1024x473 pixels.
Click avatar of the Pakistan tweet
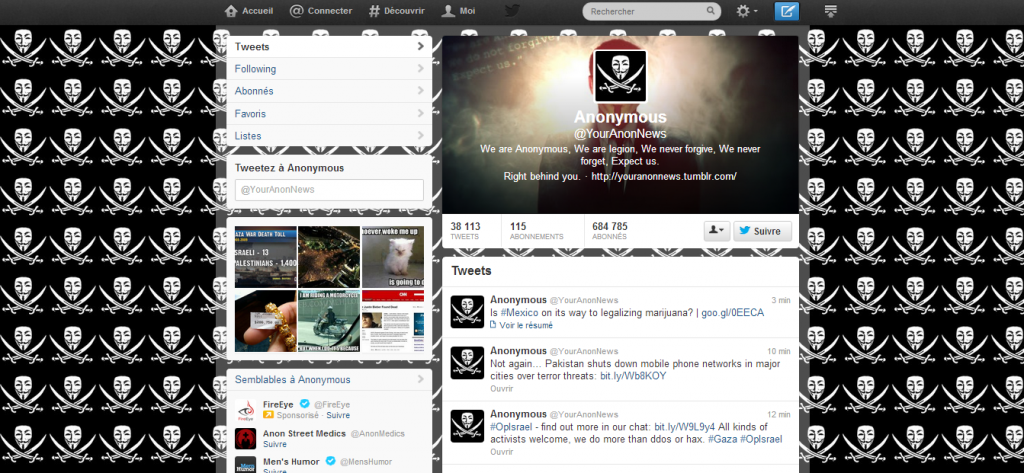tap(468, 363)
